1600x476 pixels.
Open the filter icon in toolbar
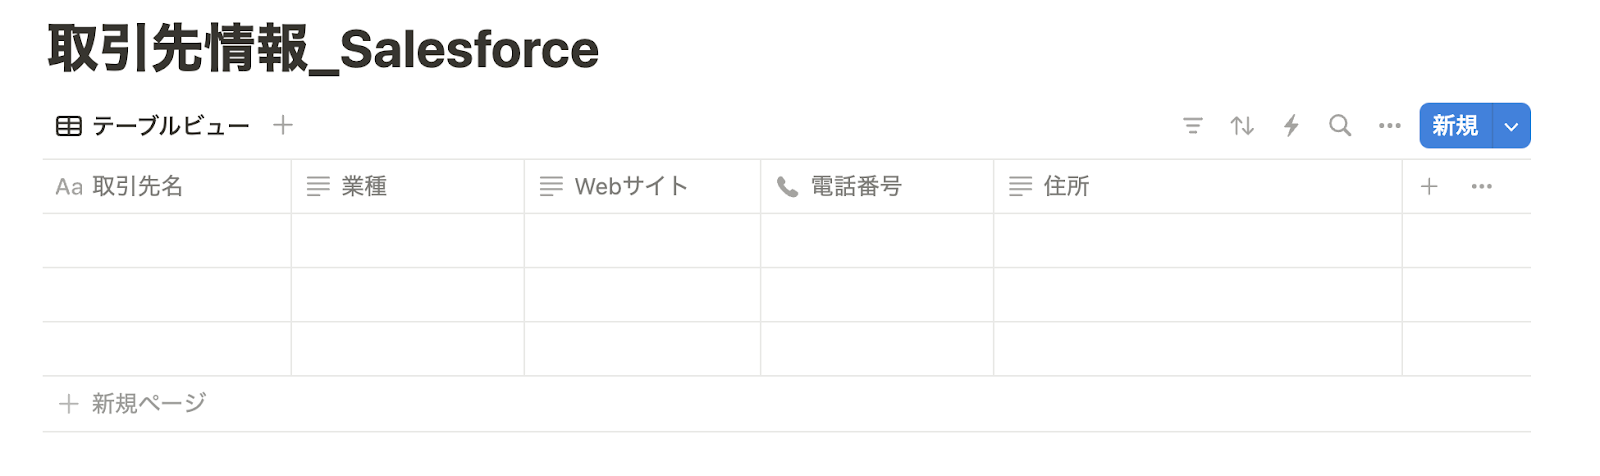(1192, 126)
